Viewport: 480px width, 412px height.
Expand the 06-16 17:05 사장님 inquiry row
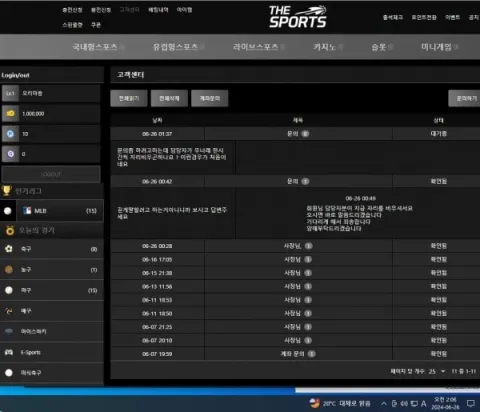coord(295,259)
